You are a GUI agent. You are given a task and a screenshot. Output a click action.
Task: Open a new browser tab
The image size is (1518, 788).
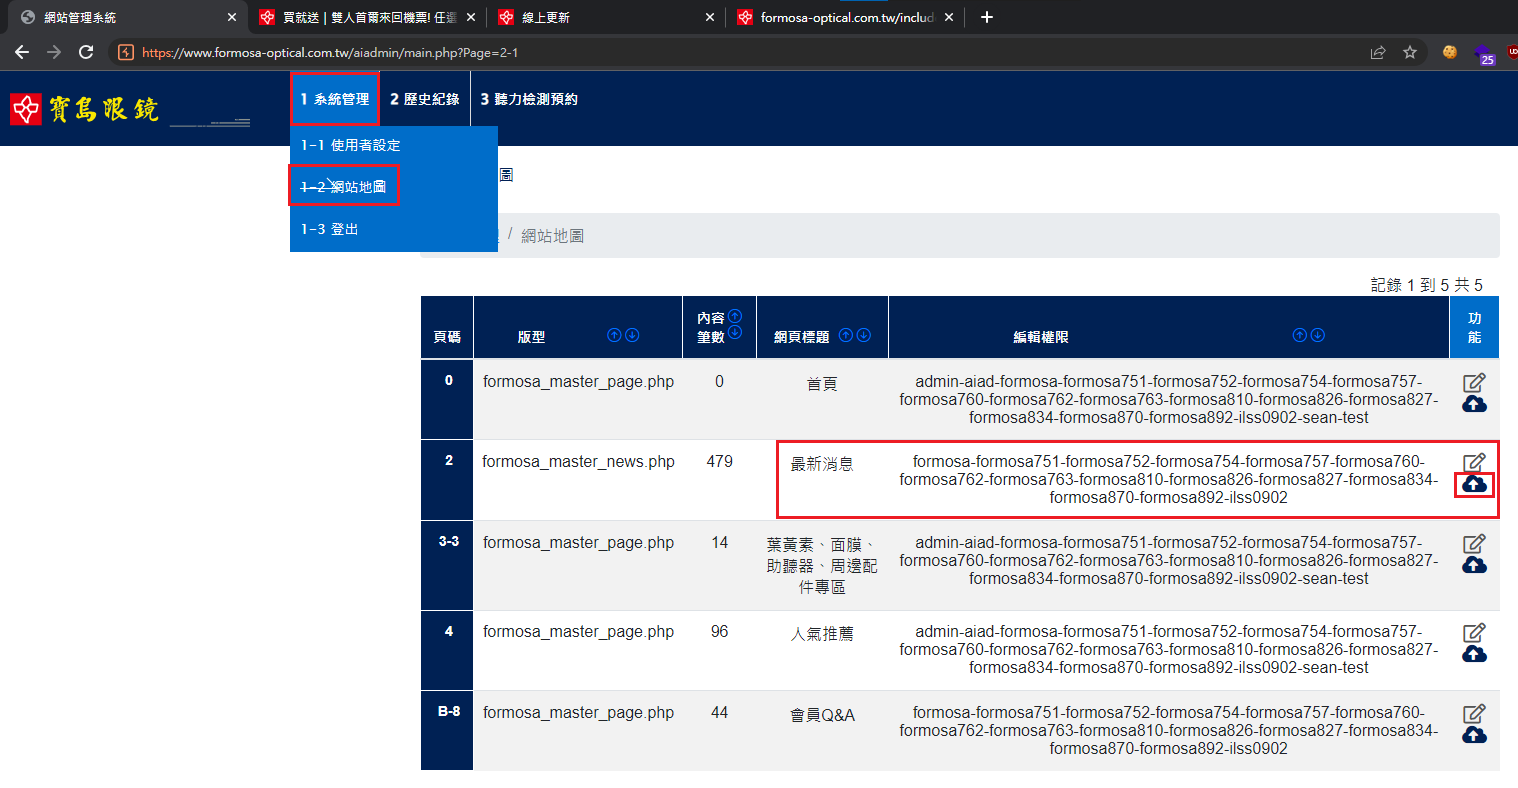987,17
